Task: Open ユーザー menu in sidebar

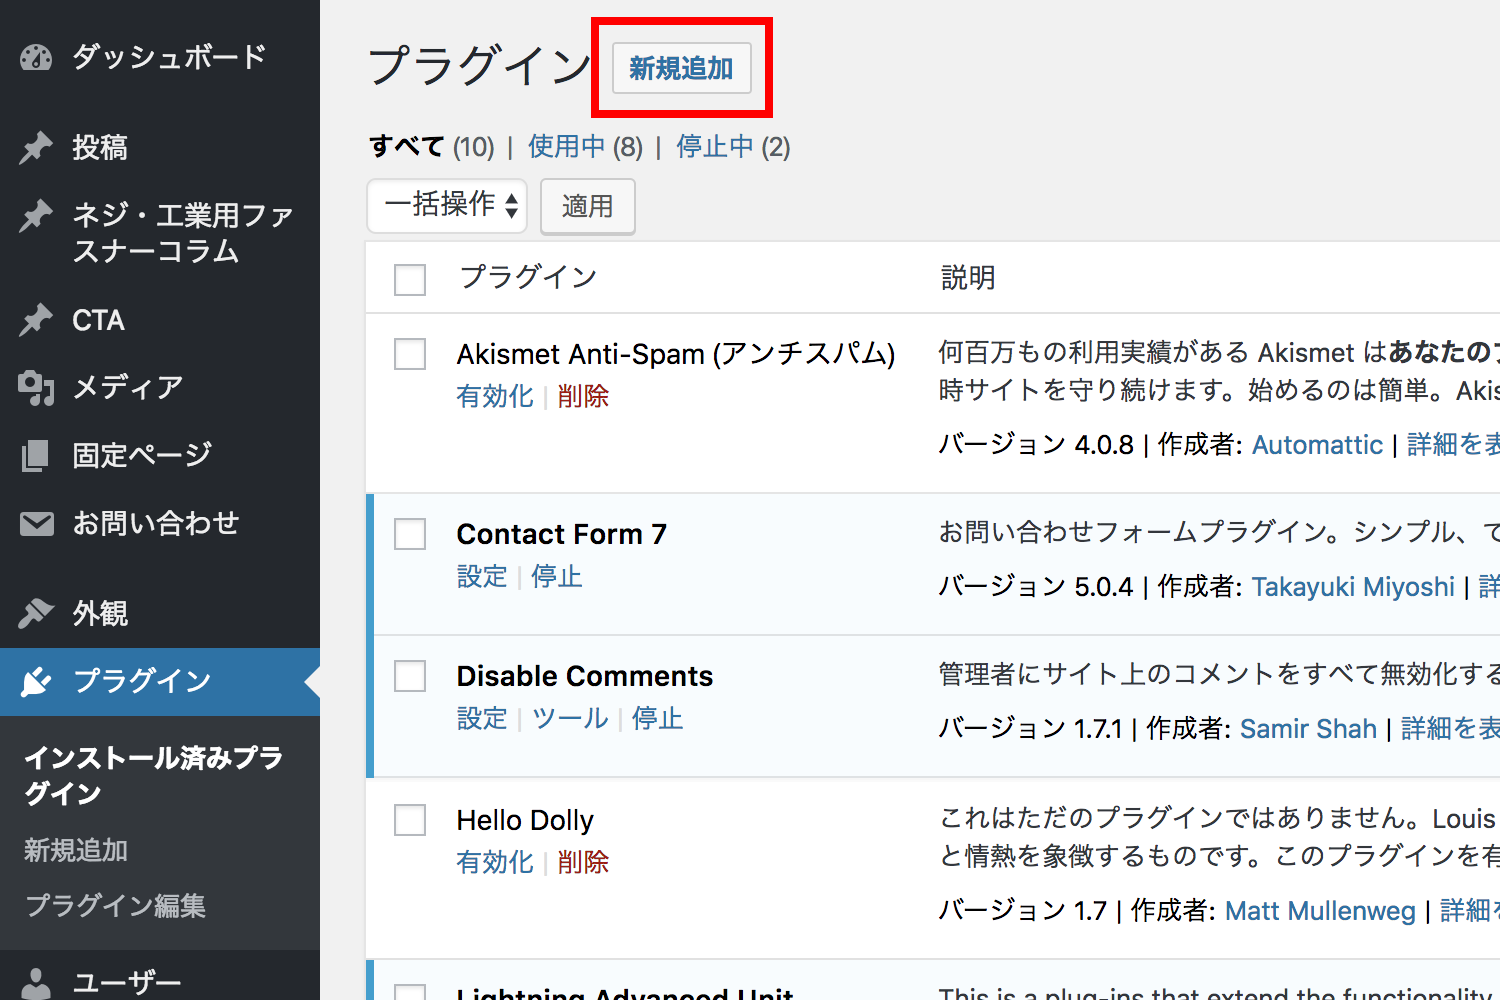Action: [160, 982]
